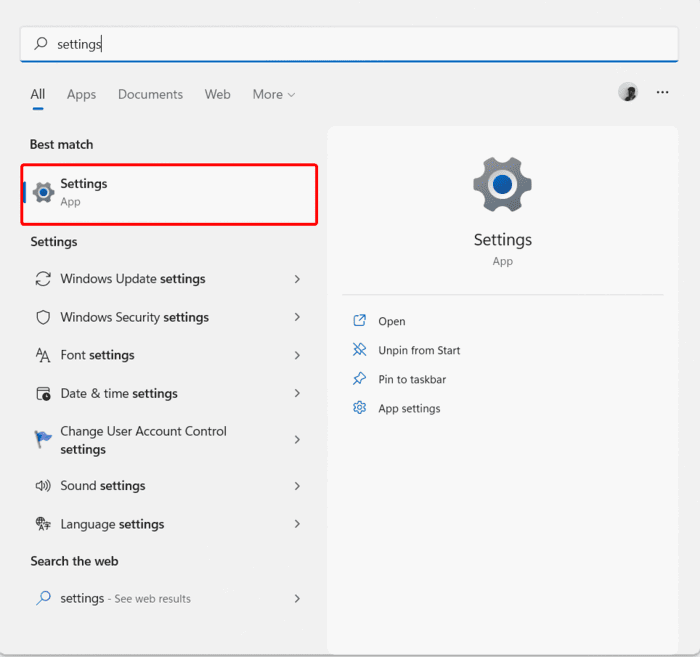Click the Font settings AA icon
Image resolution: width=700 pixels, height=657 pixels.
click(x=43, y=355)
